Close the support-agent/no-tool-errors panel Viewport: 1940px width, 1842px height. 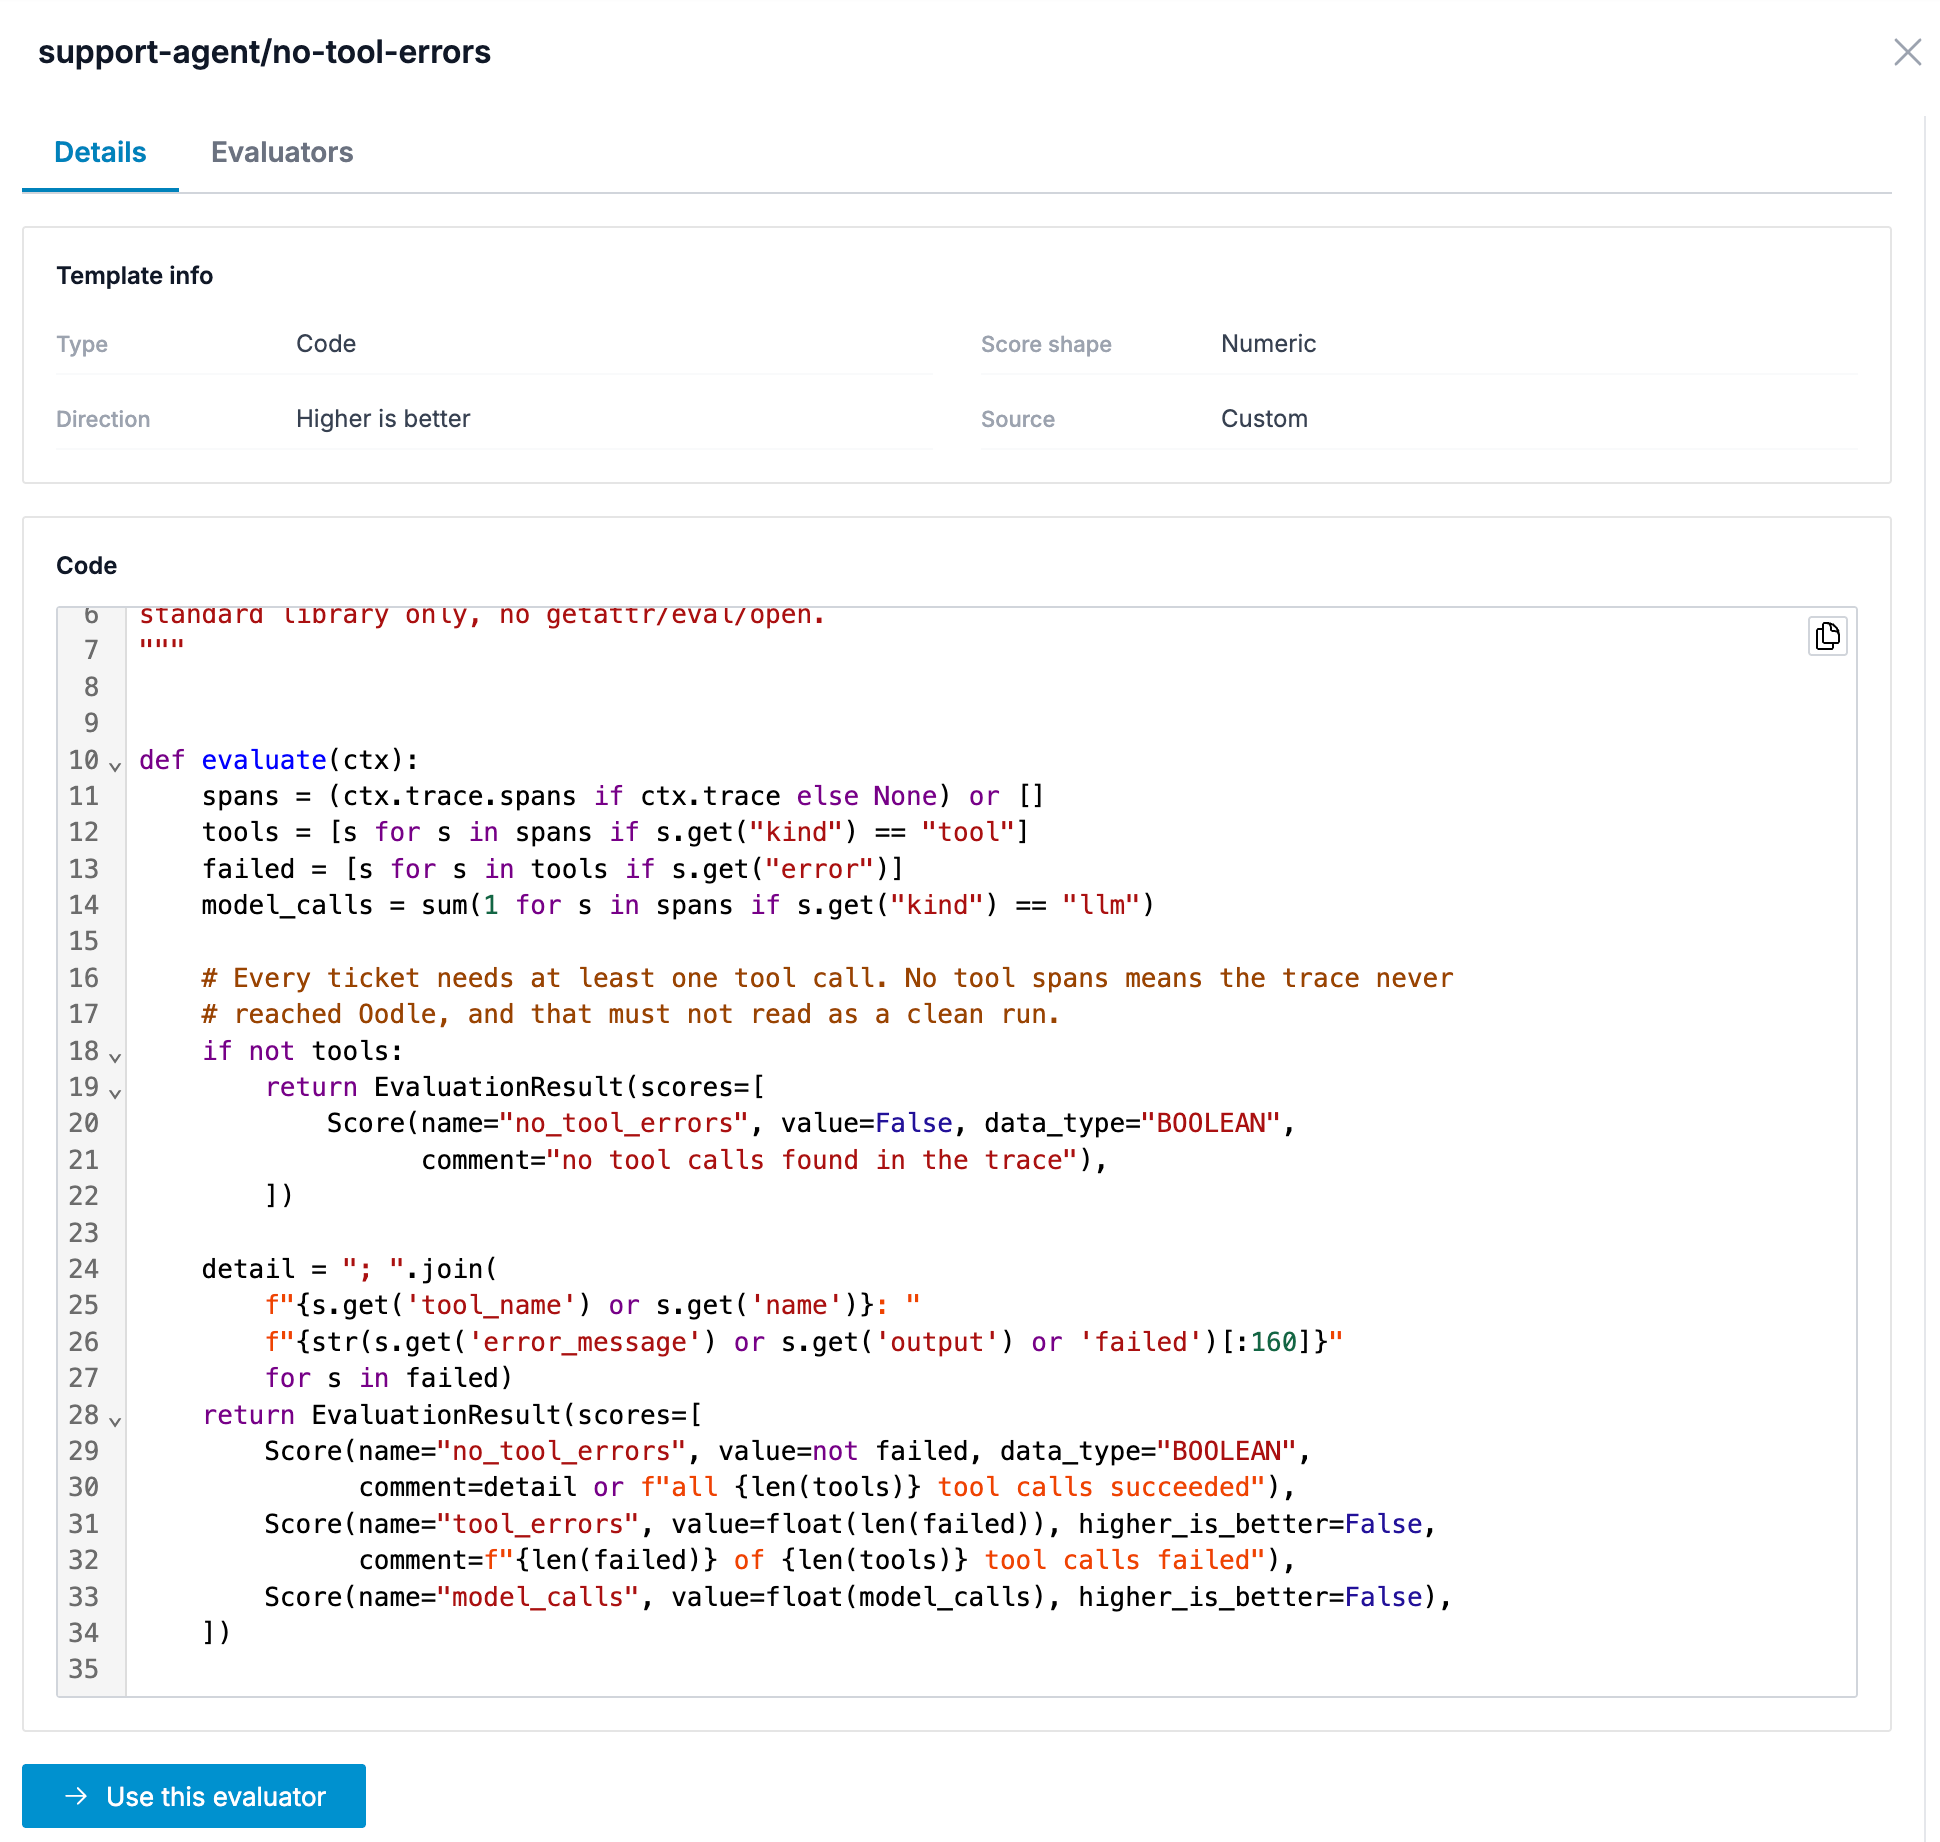(x=1907, y=52)
